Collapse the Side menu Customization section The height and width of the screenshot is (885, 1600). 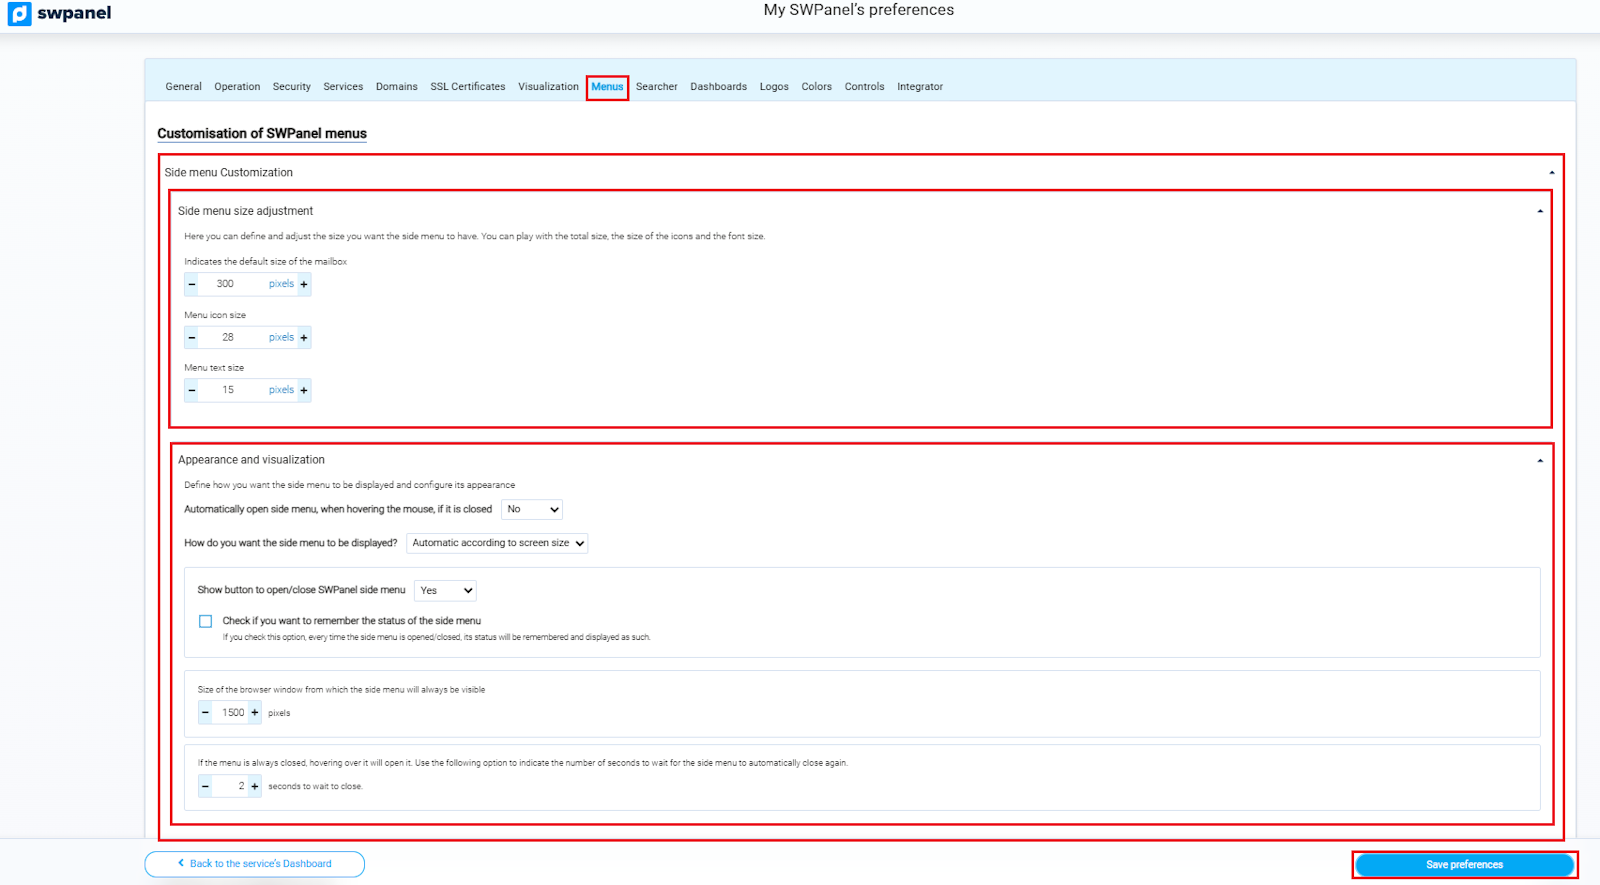tap(1551, 173)
